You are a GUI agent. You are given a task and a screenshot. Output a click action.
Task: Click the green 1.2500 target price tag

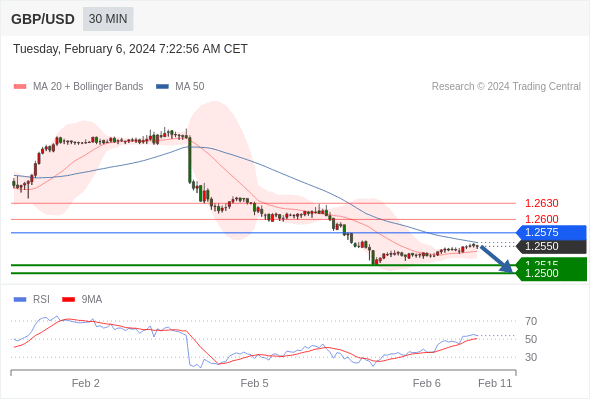pos(552,273)
